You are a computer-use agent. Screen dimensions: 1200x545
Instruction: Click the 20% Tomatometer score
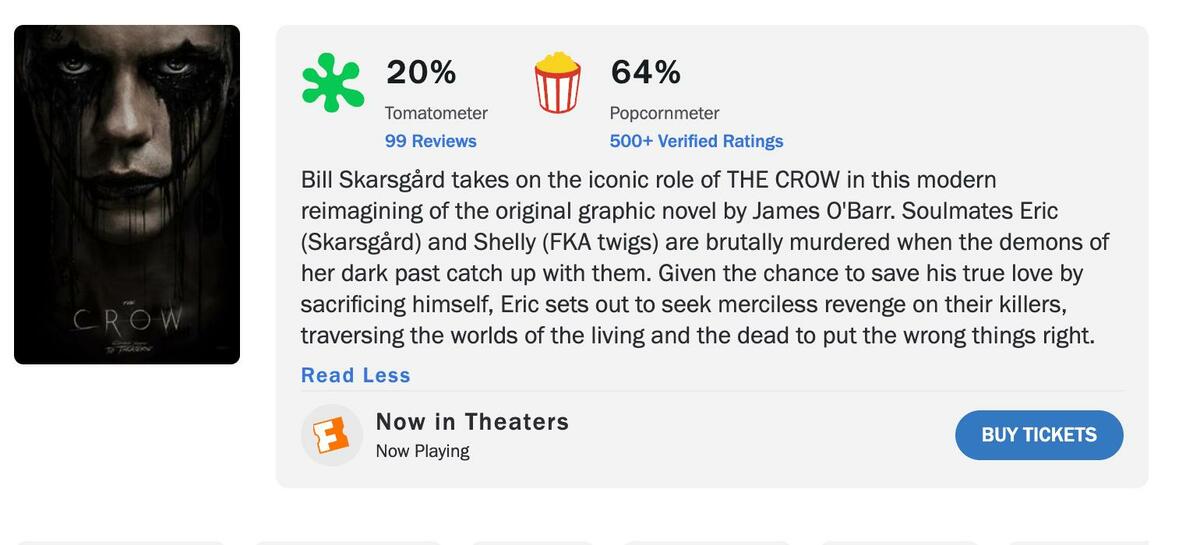pos(421,72)
